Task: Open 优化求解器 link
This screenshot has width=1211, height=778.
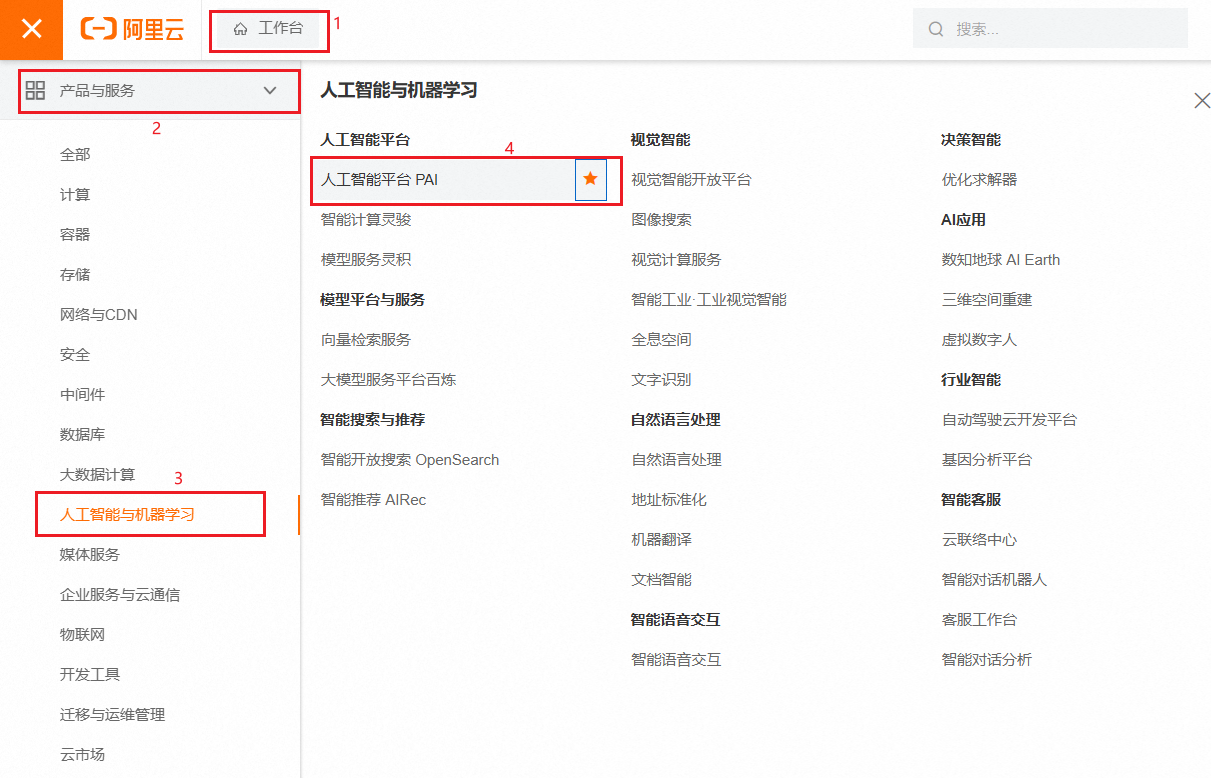Action: [979, 180]
